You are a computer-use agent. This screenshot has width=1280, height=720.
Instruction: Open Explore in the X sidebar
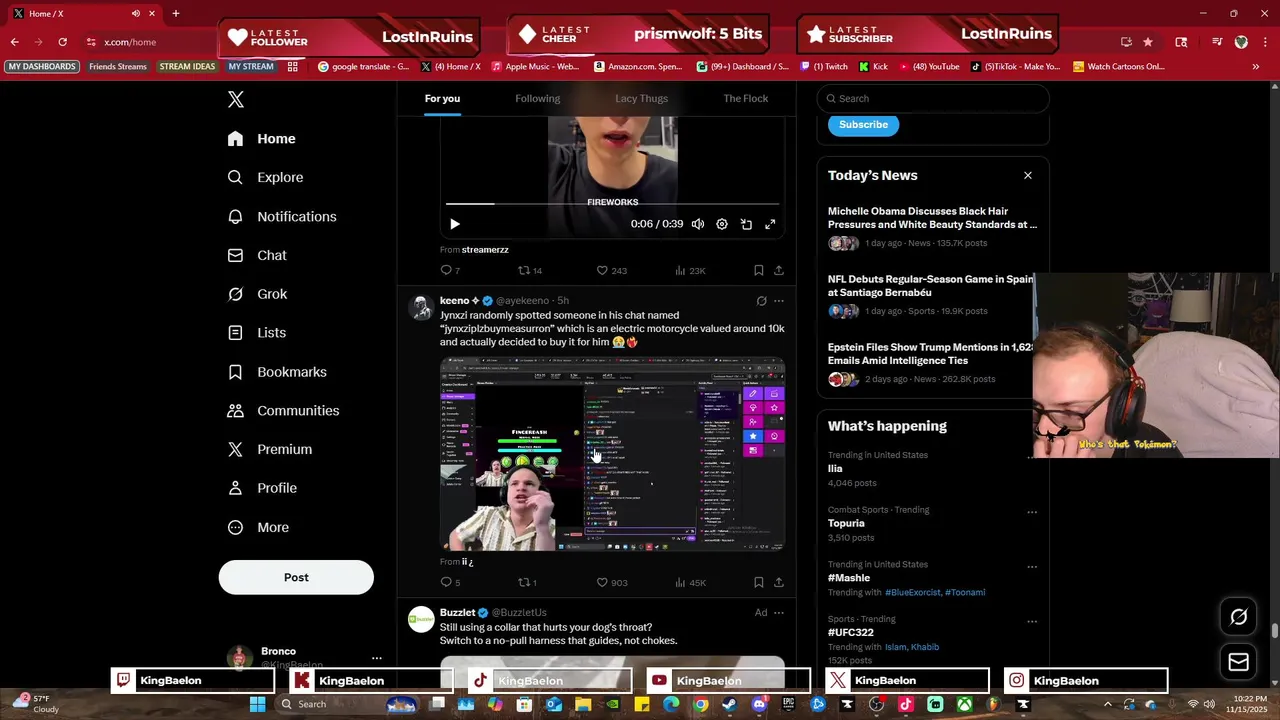266,177
